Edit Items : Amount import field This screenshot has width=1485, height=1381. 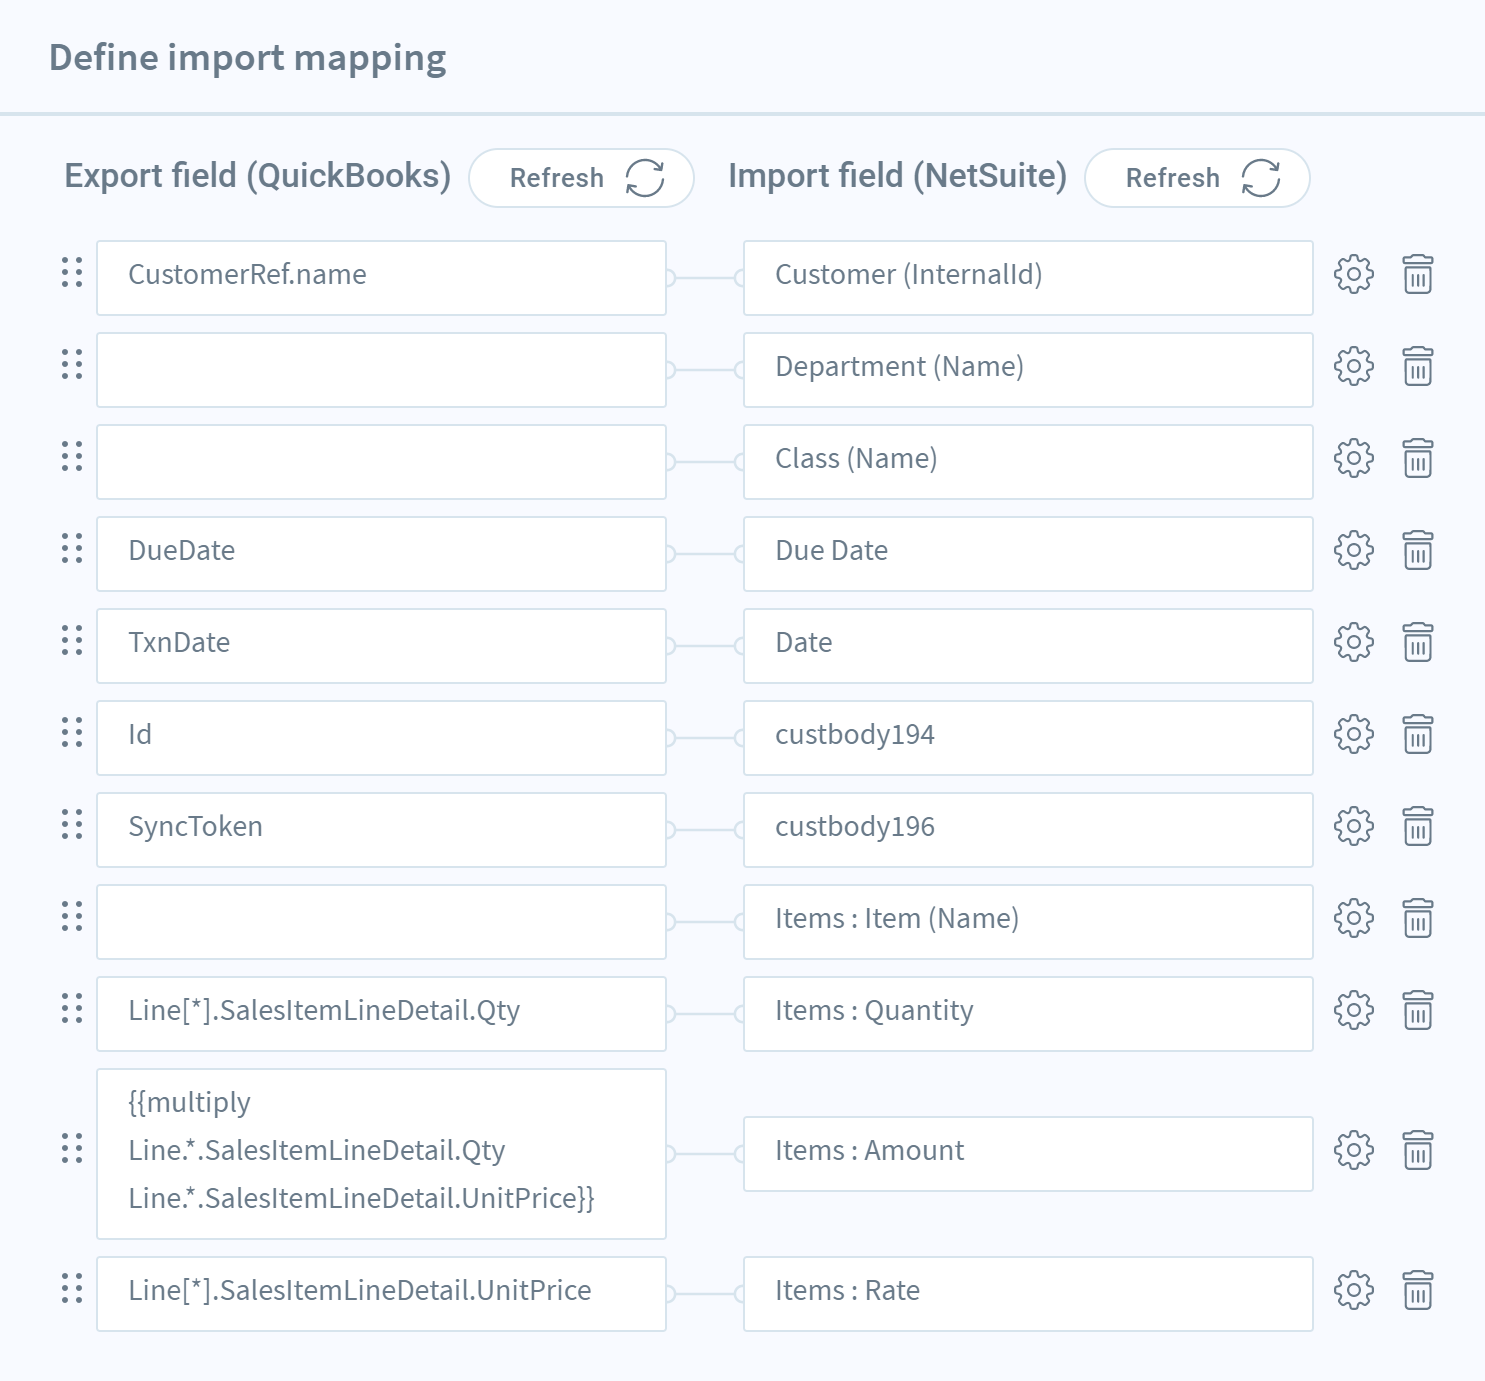(x=1028, y=1154)
